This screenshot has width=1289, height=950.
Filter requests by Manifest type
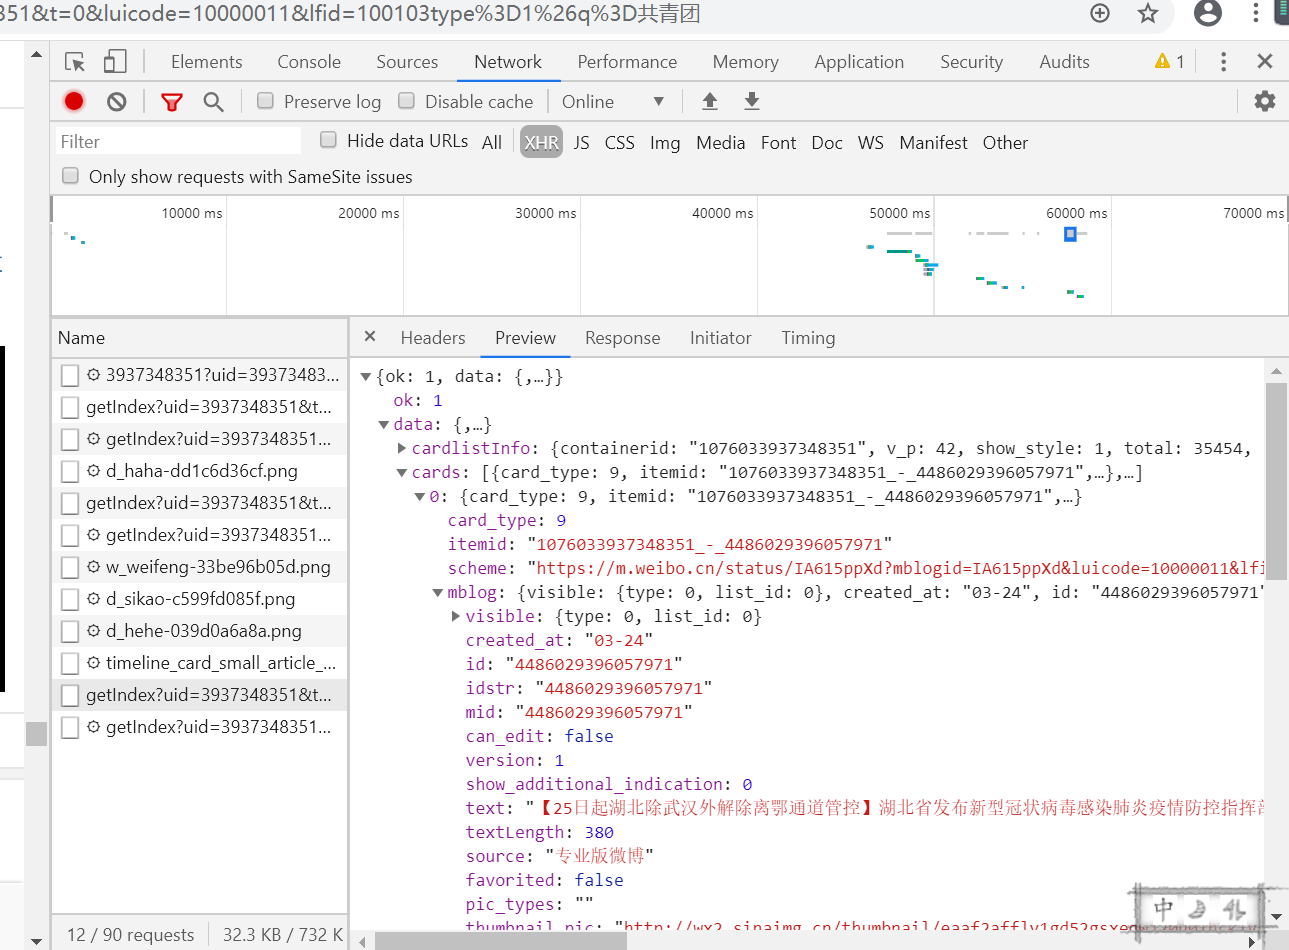(x=933, y=142)
